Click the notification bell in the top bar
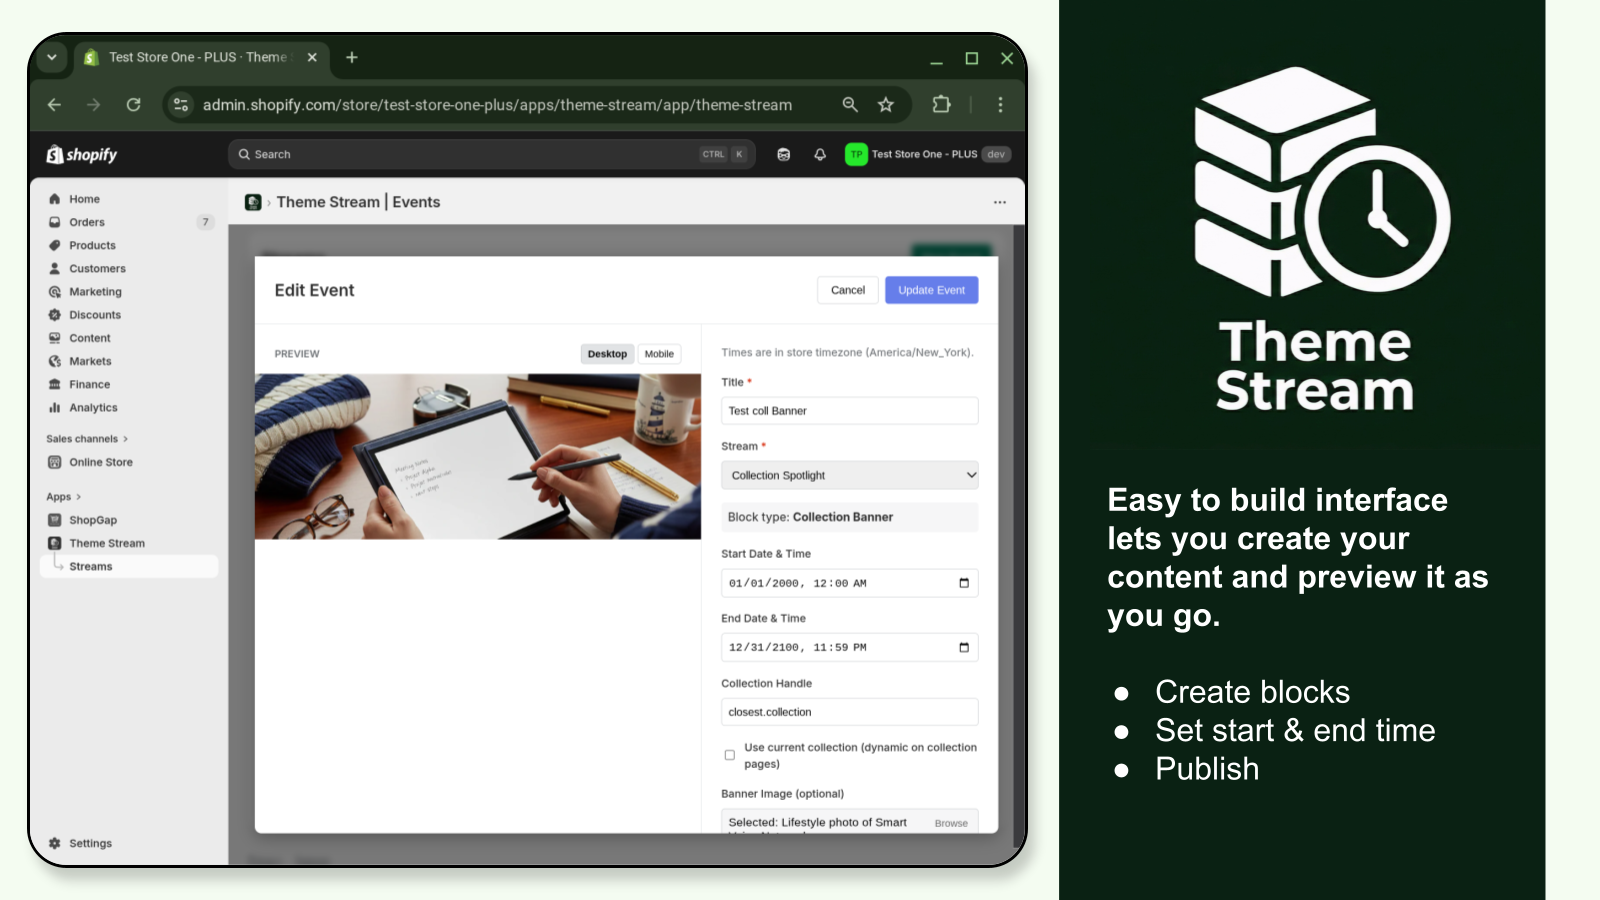Screen dimensions: 1600x900 819,154
